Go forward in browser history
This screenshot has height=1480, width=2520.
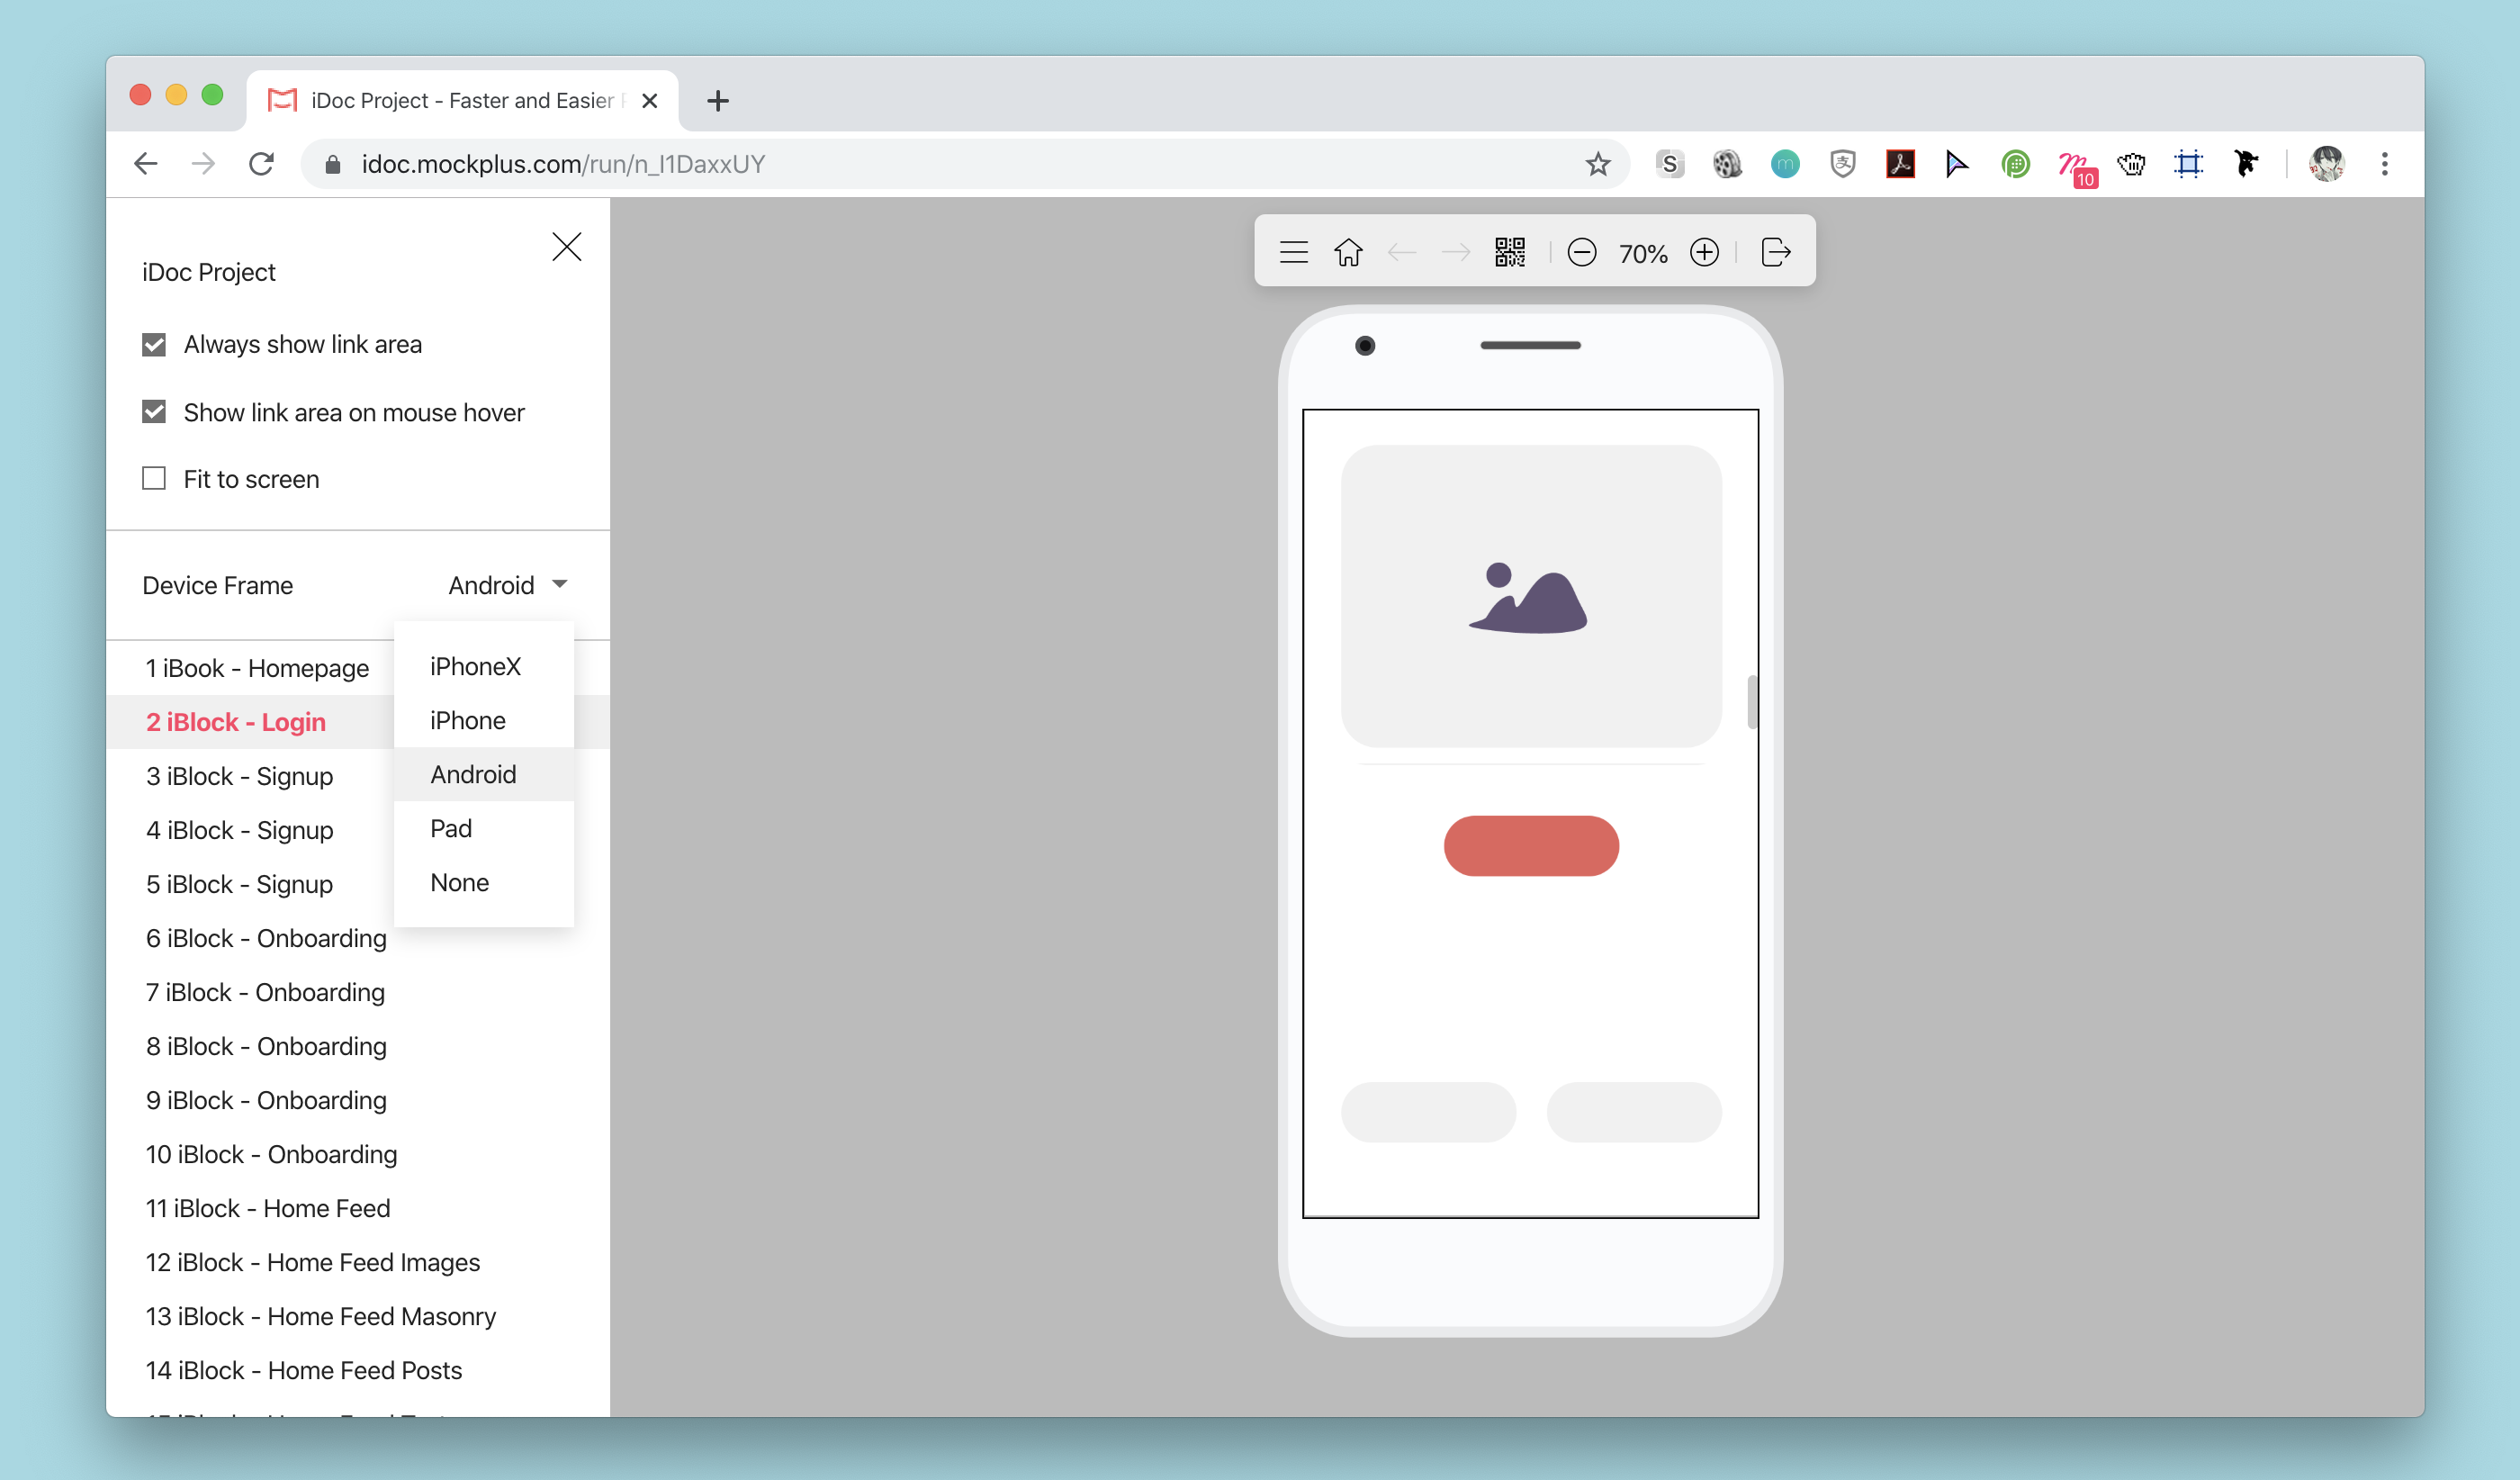click(x=203, y=164)
